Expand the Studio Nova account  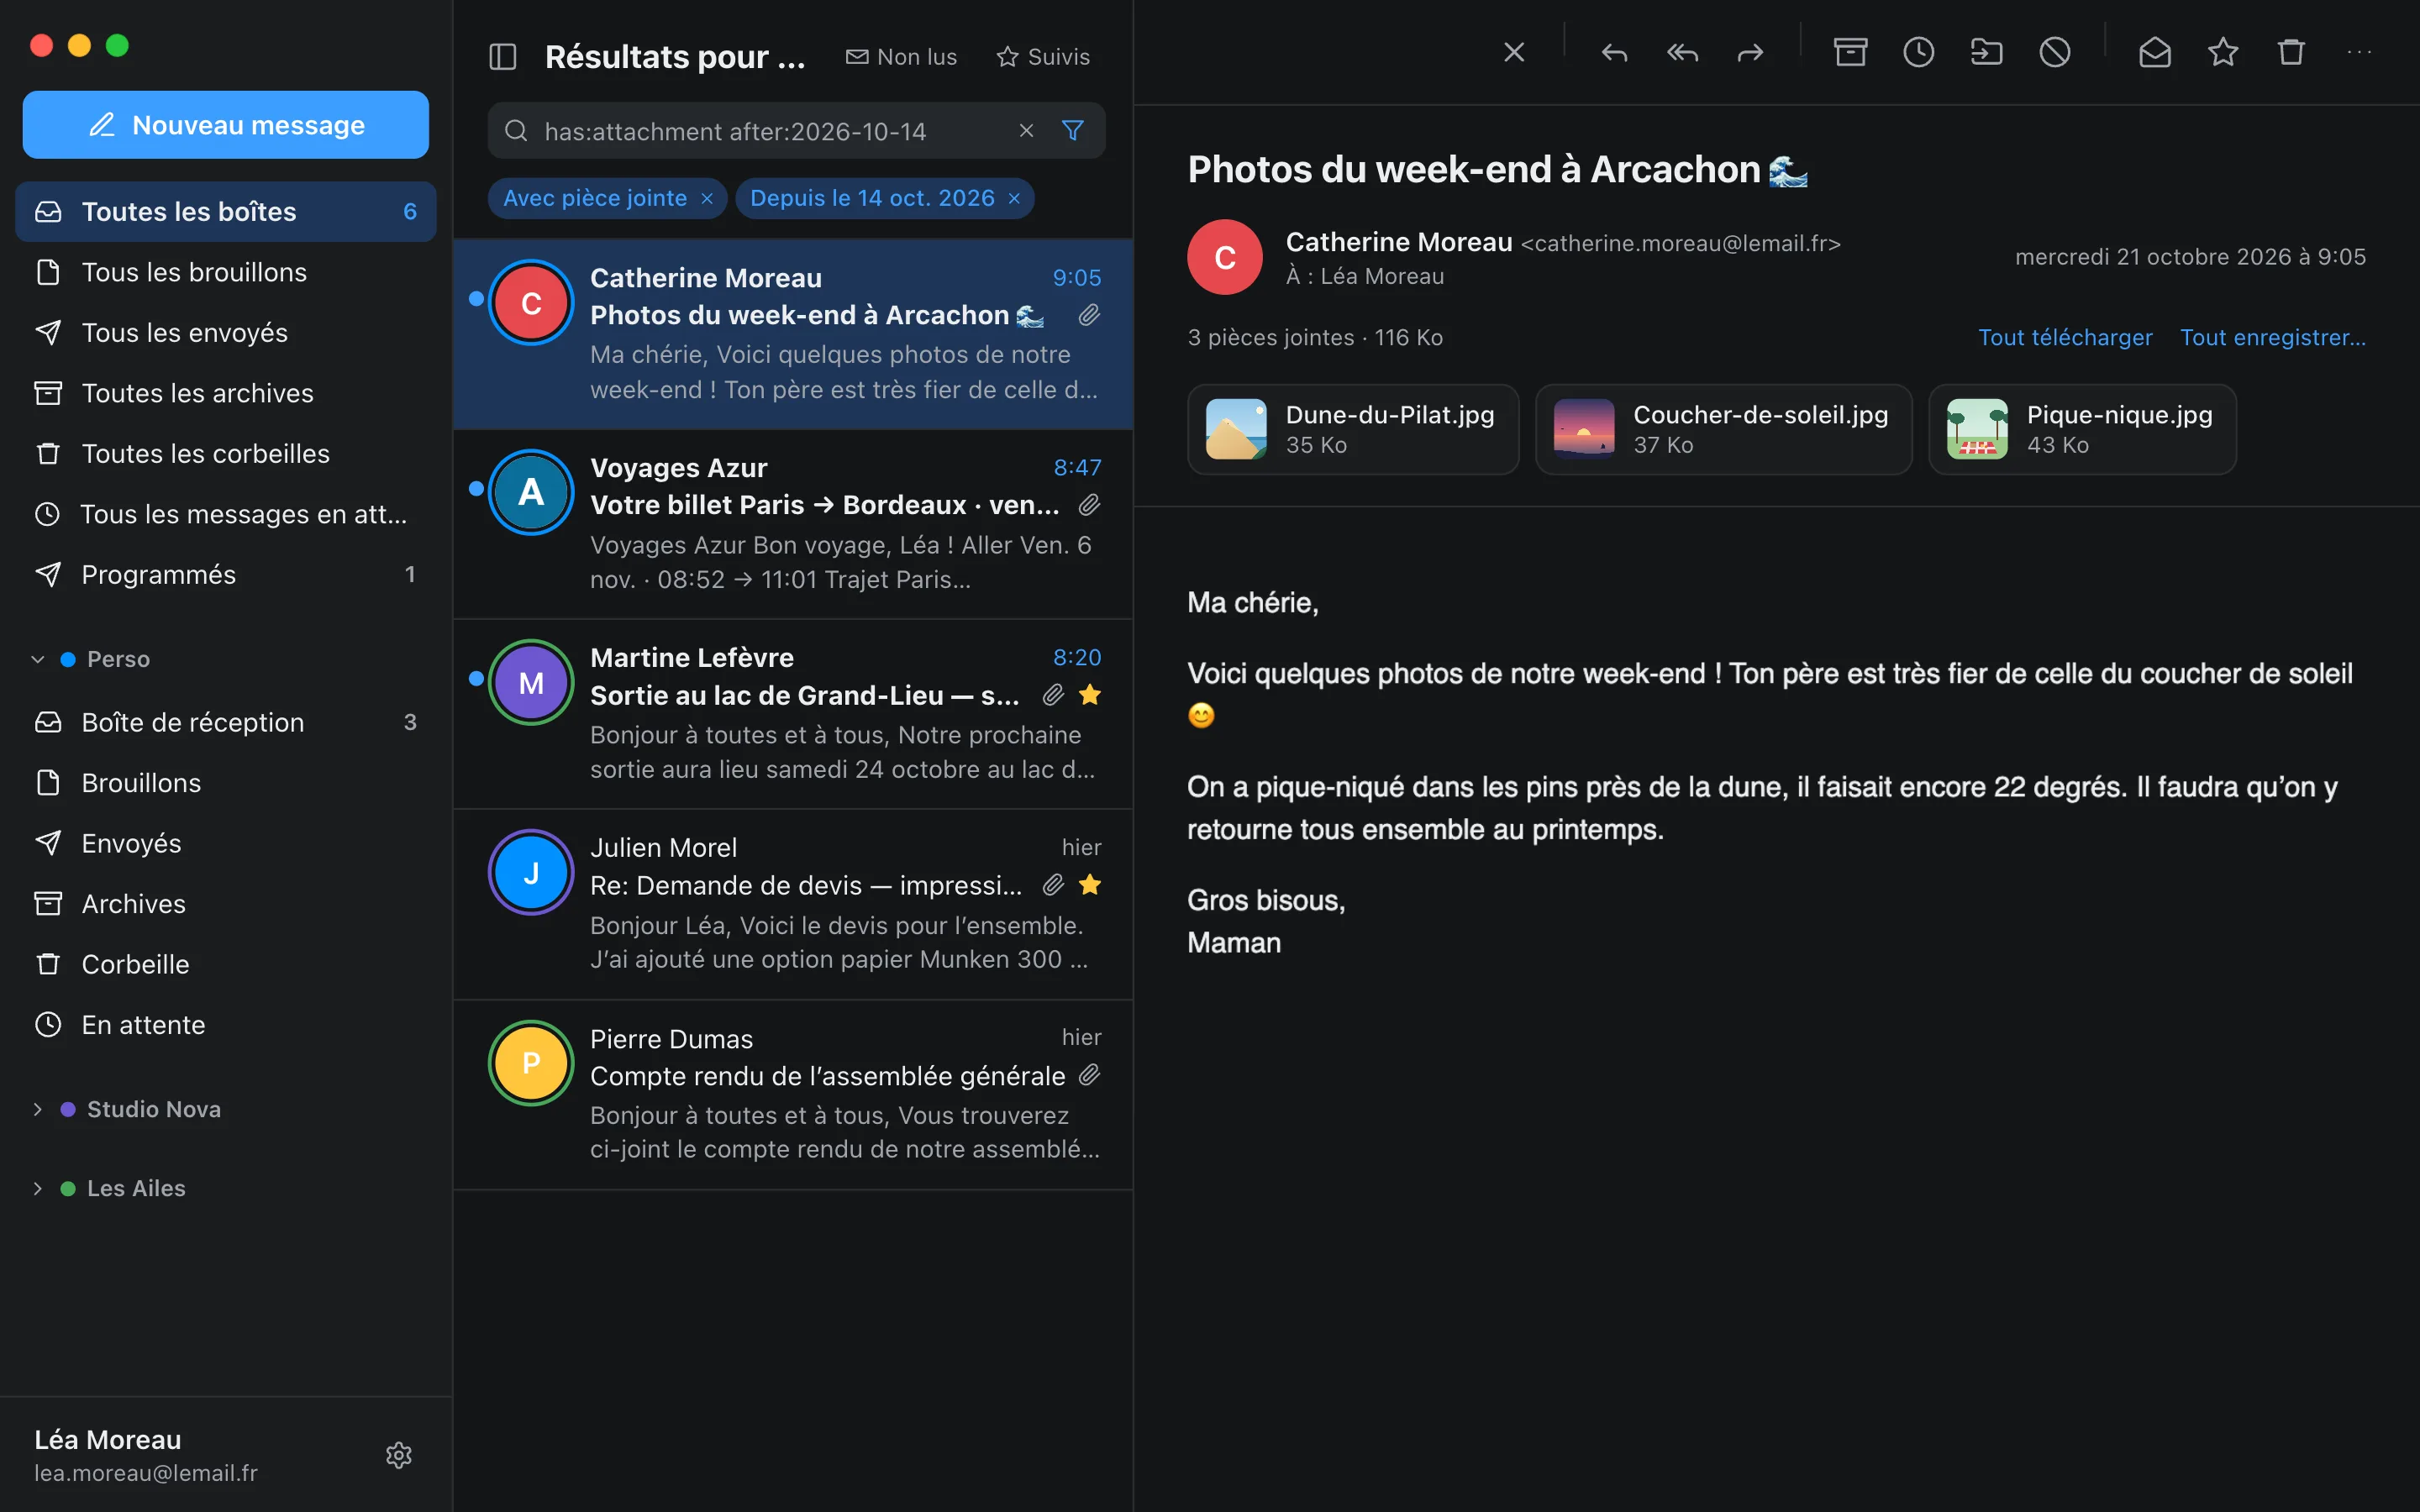[x=38, y=1110]
